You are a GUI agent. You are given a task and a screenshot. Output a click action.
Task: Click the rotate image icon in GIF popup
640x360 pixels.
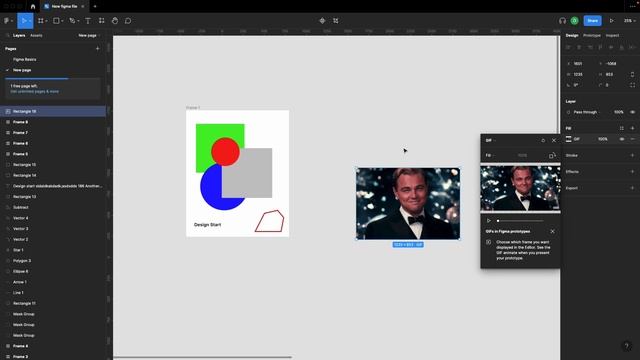coord(552,156)
